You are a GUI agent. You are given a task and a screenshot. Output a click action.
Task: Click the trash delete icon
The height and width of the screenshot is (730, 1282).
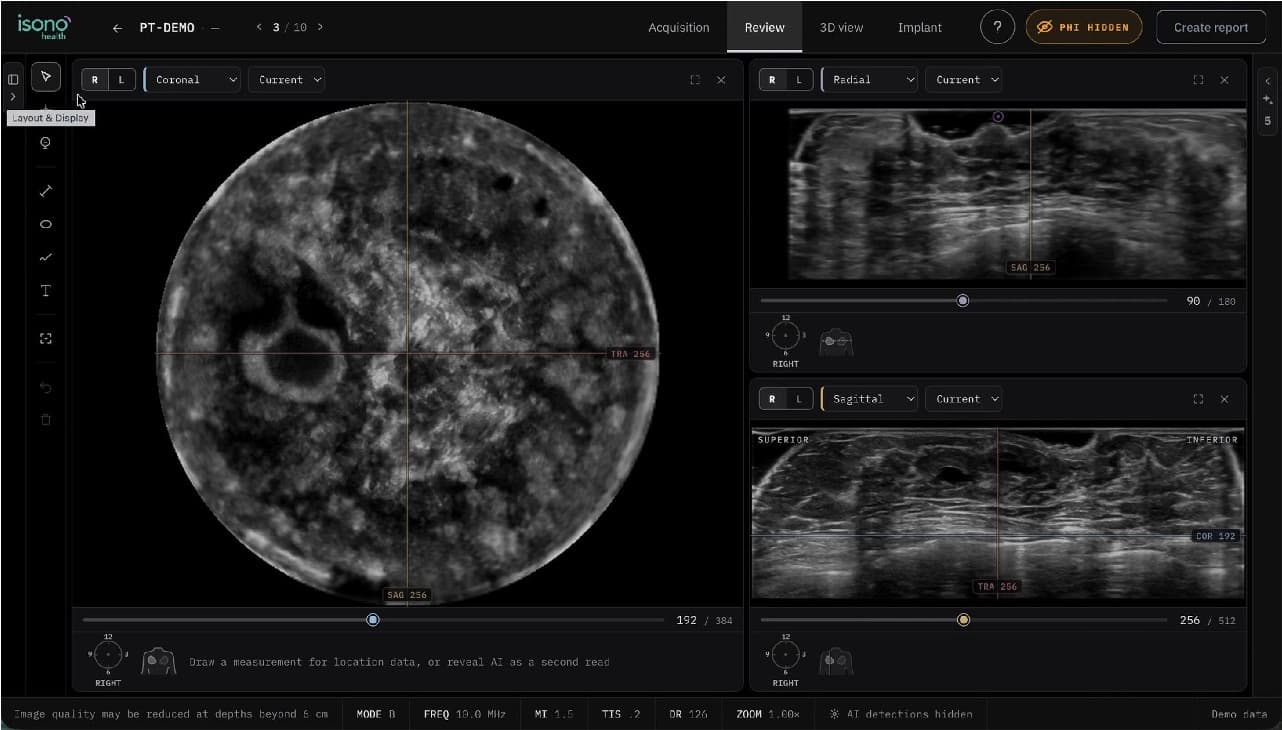click(45, 420)
